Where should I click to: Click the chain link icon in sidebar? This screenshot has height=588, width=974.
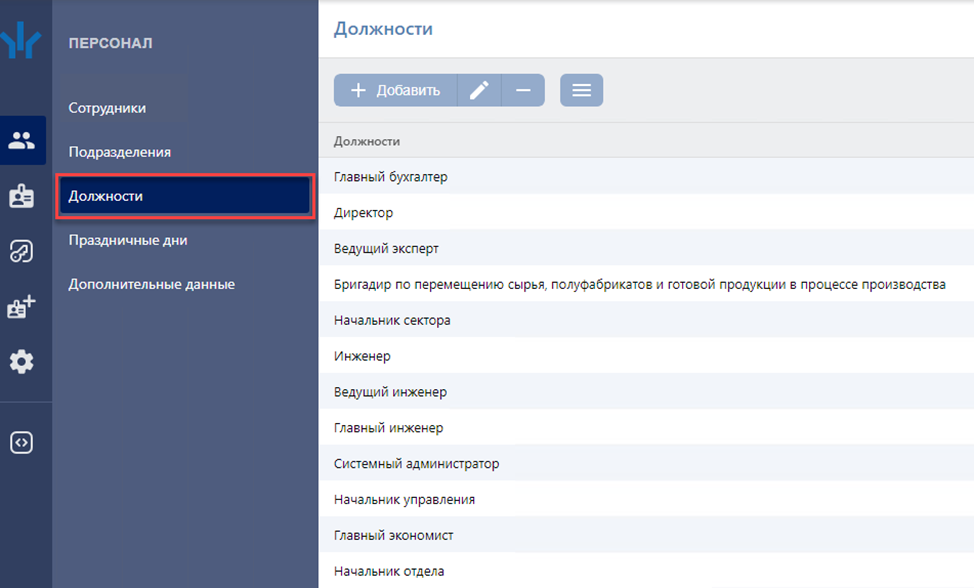[x=22, y=251]
